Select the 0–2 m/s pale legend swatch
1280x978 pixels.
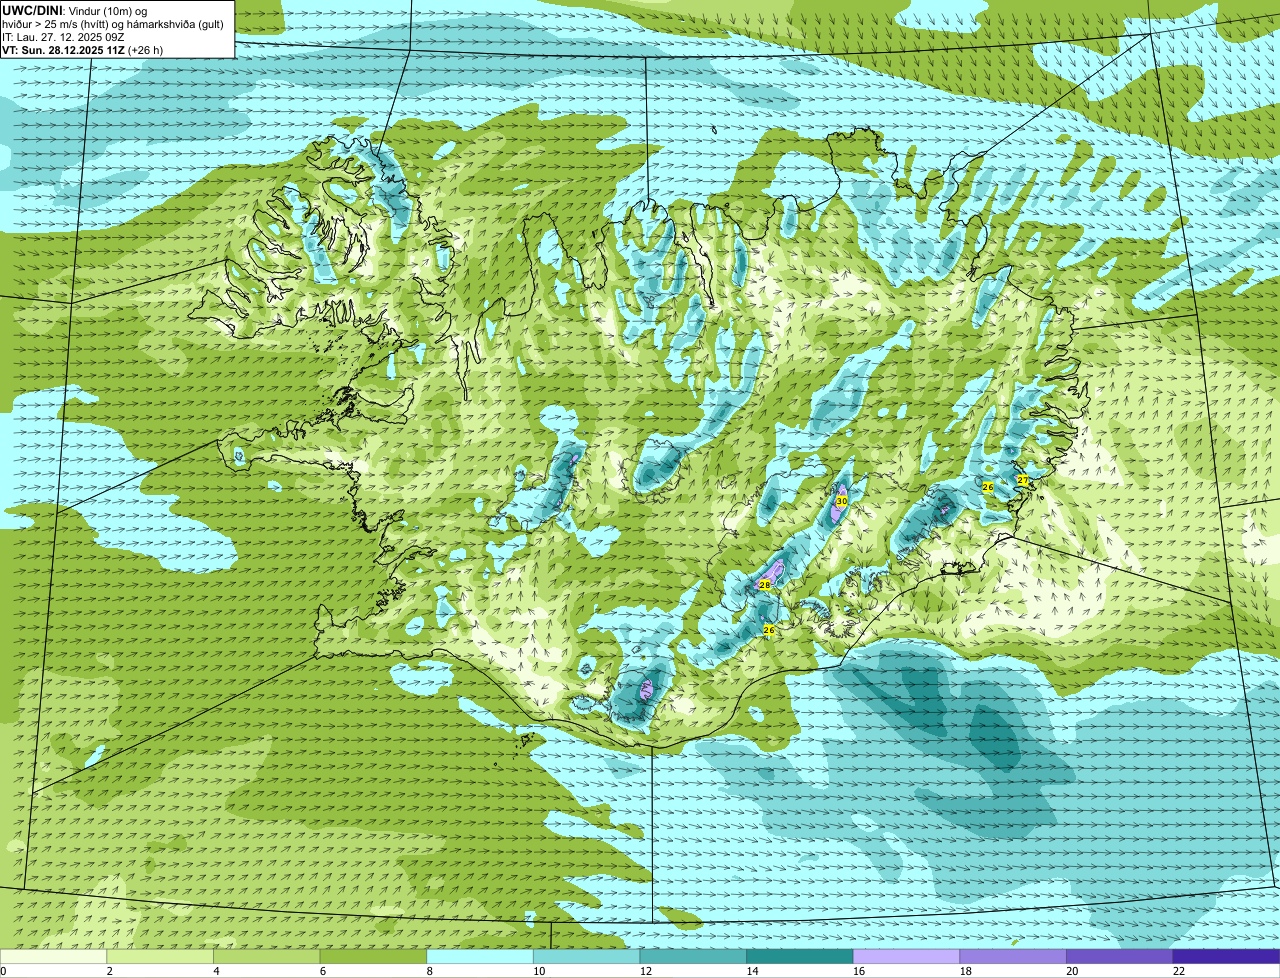[x=53, y=956]
